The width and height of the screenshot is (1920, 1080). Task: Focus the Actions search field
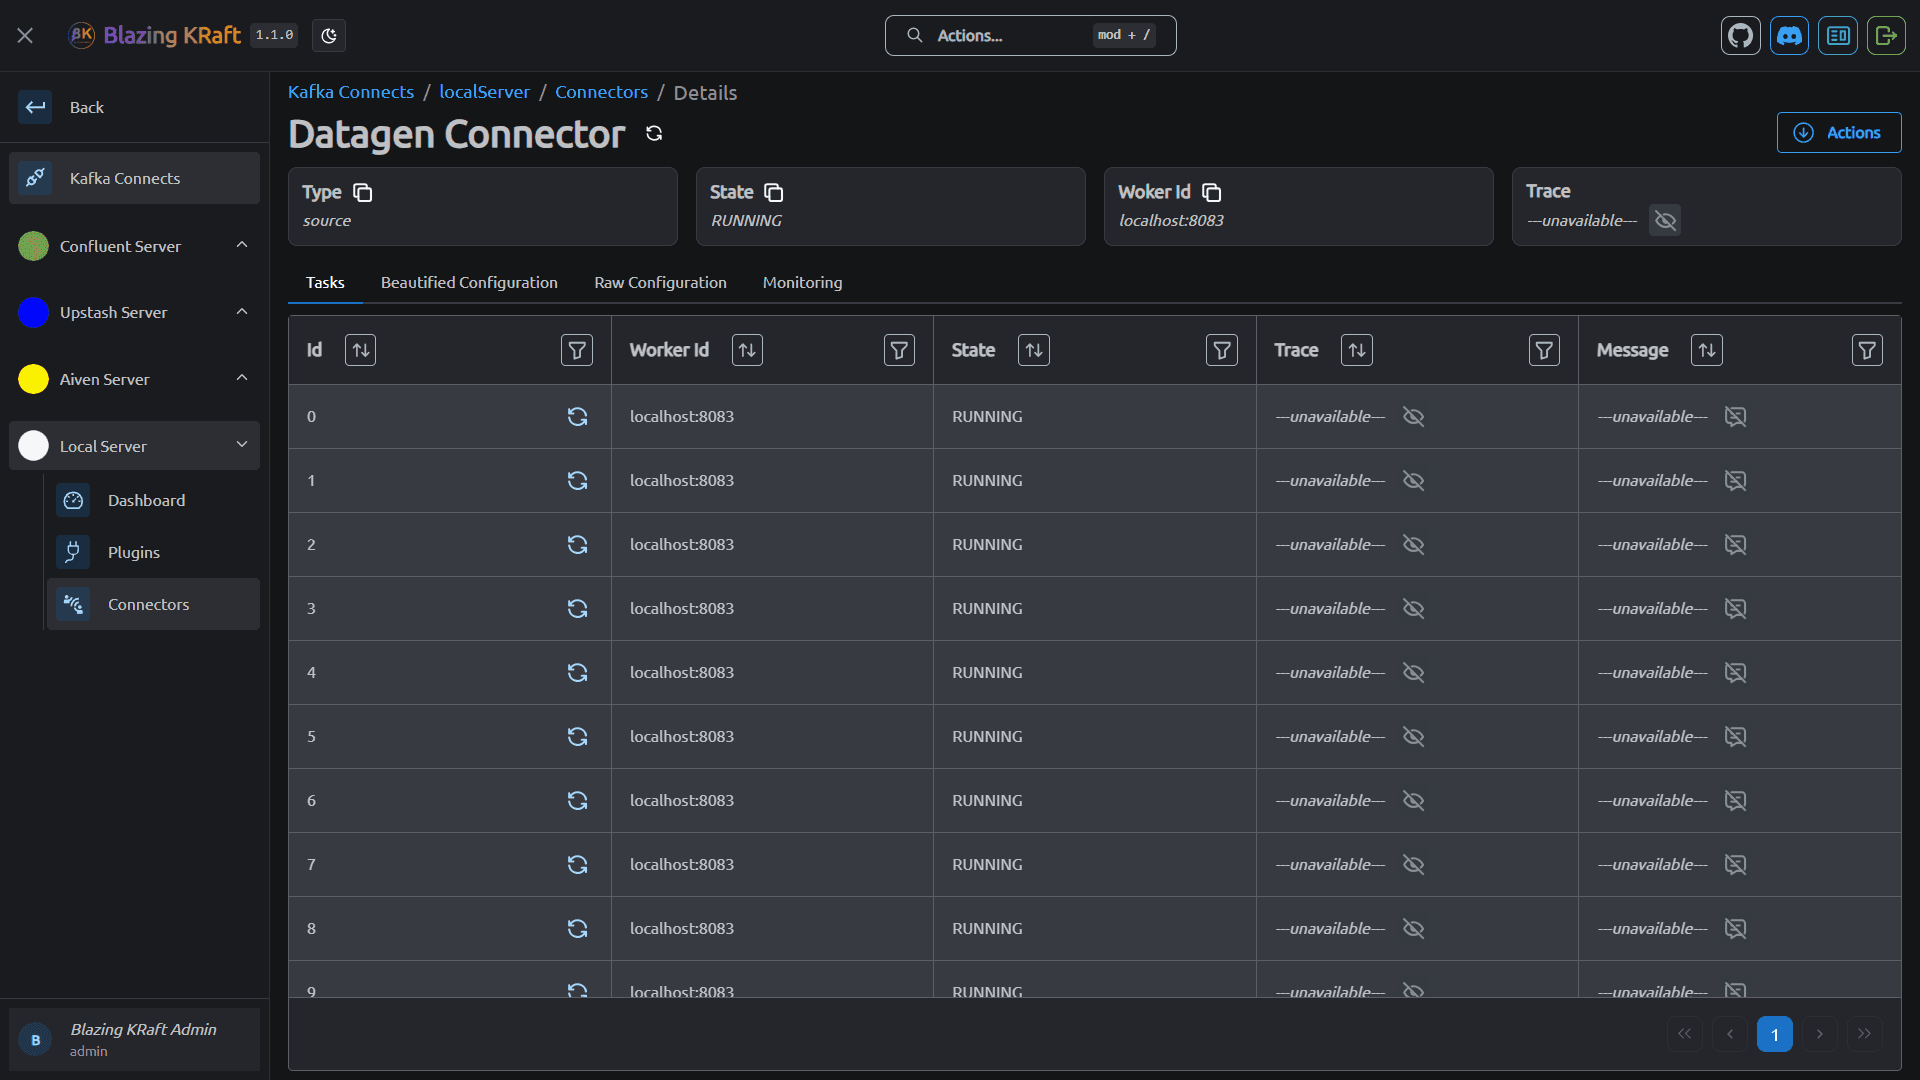coord(1030,36)
